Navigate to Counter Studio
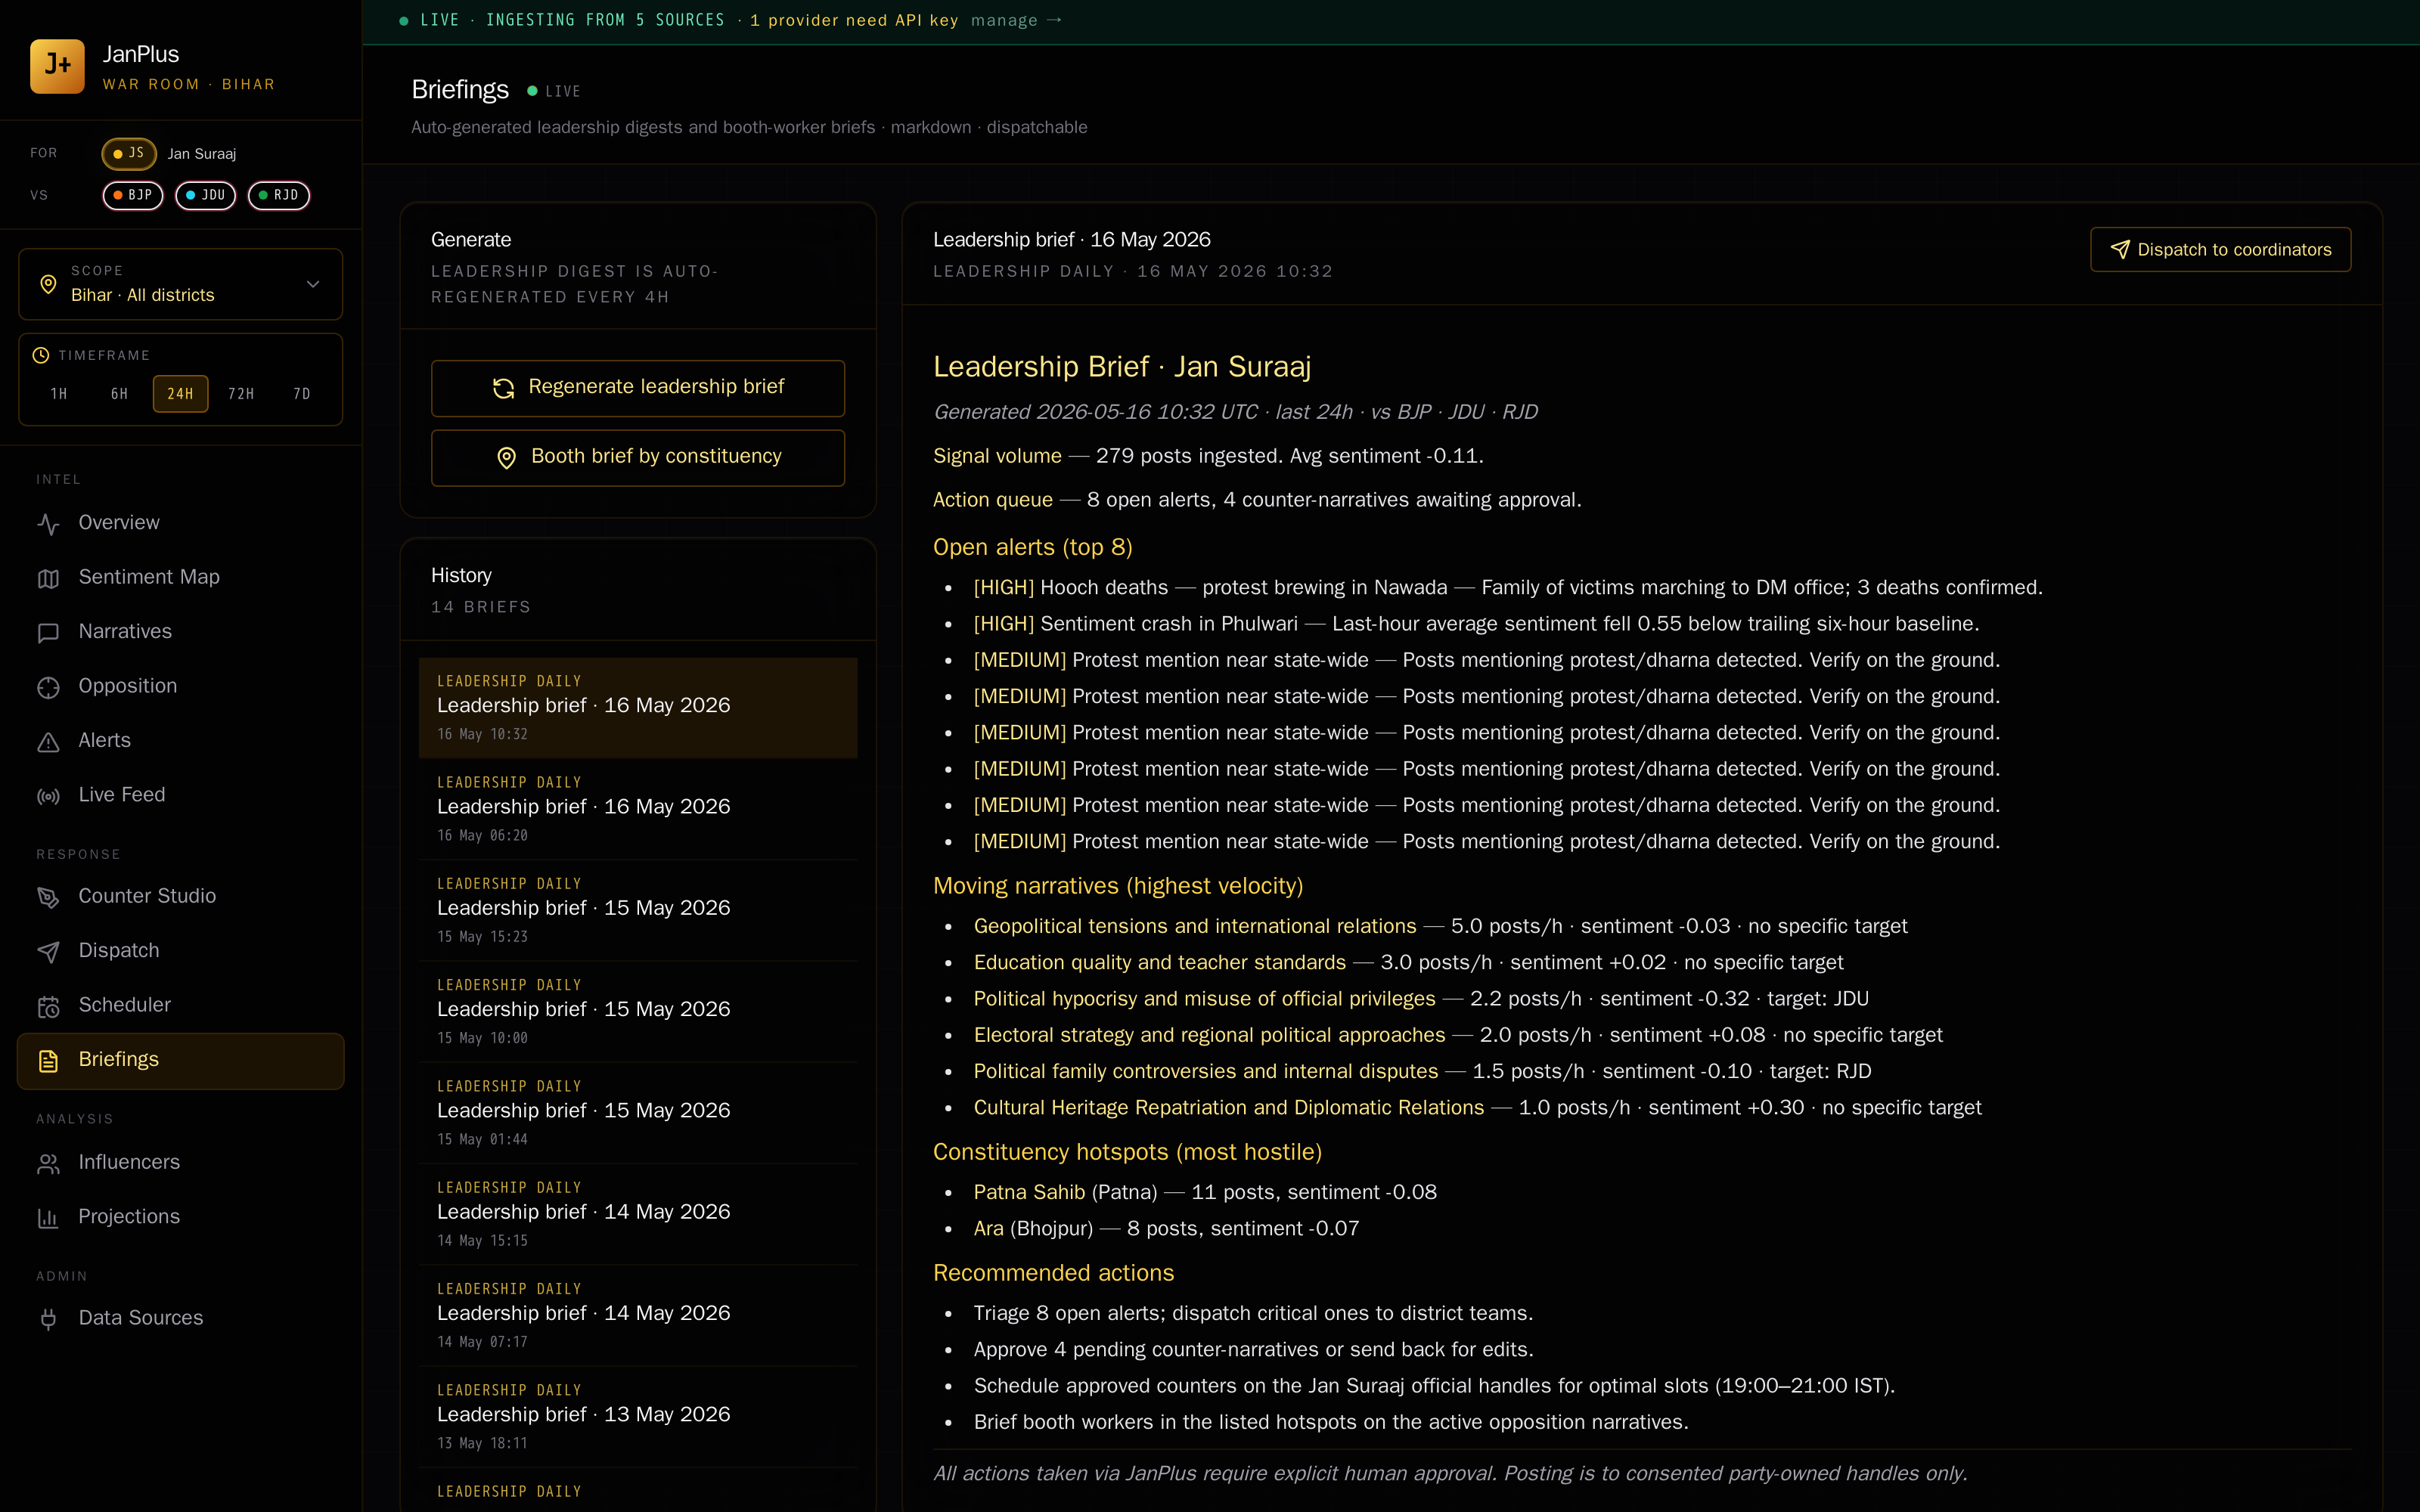Screen dimensions: 2420x1512 click(181, 897)
